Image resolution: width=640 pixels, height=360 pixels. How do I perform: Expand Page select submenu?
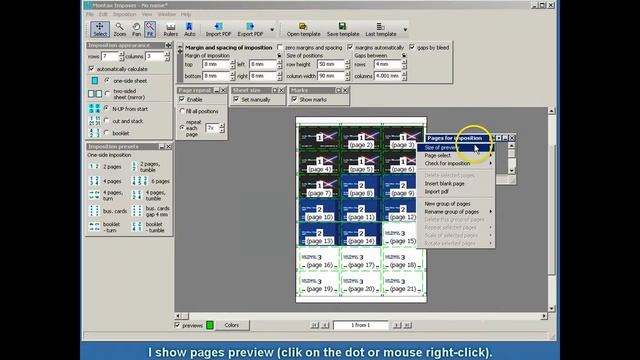coord(456,156)
